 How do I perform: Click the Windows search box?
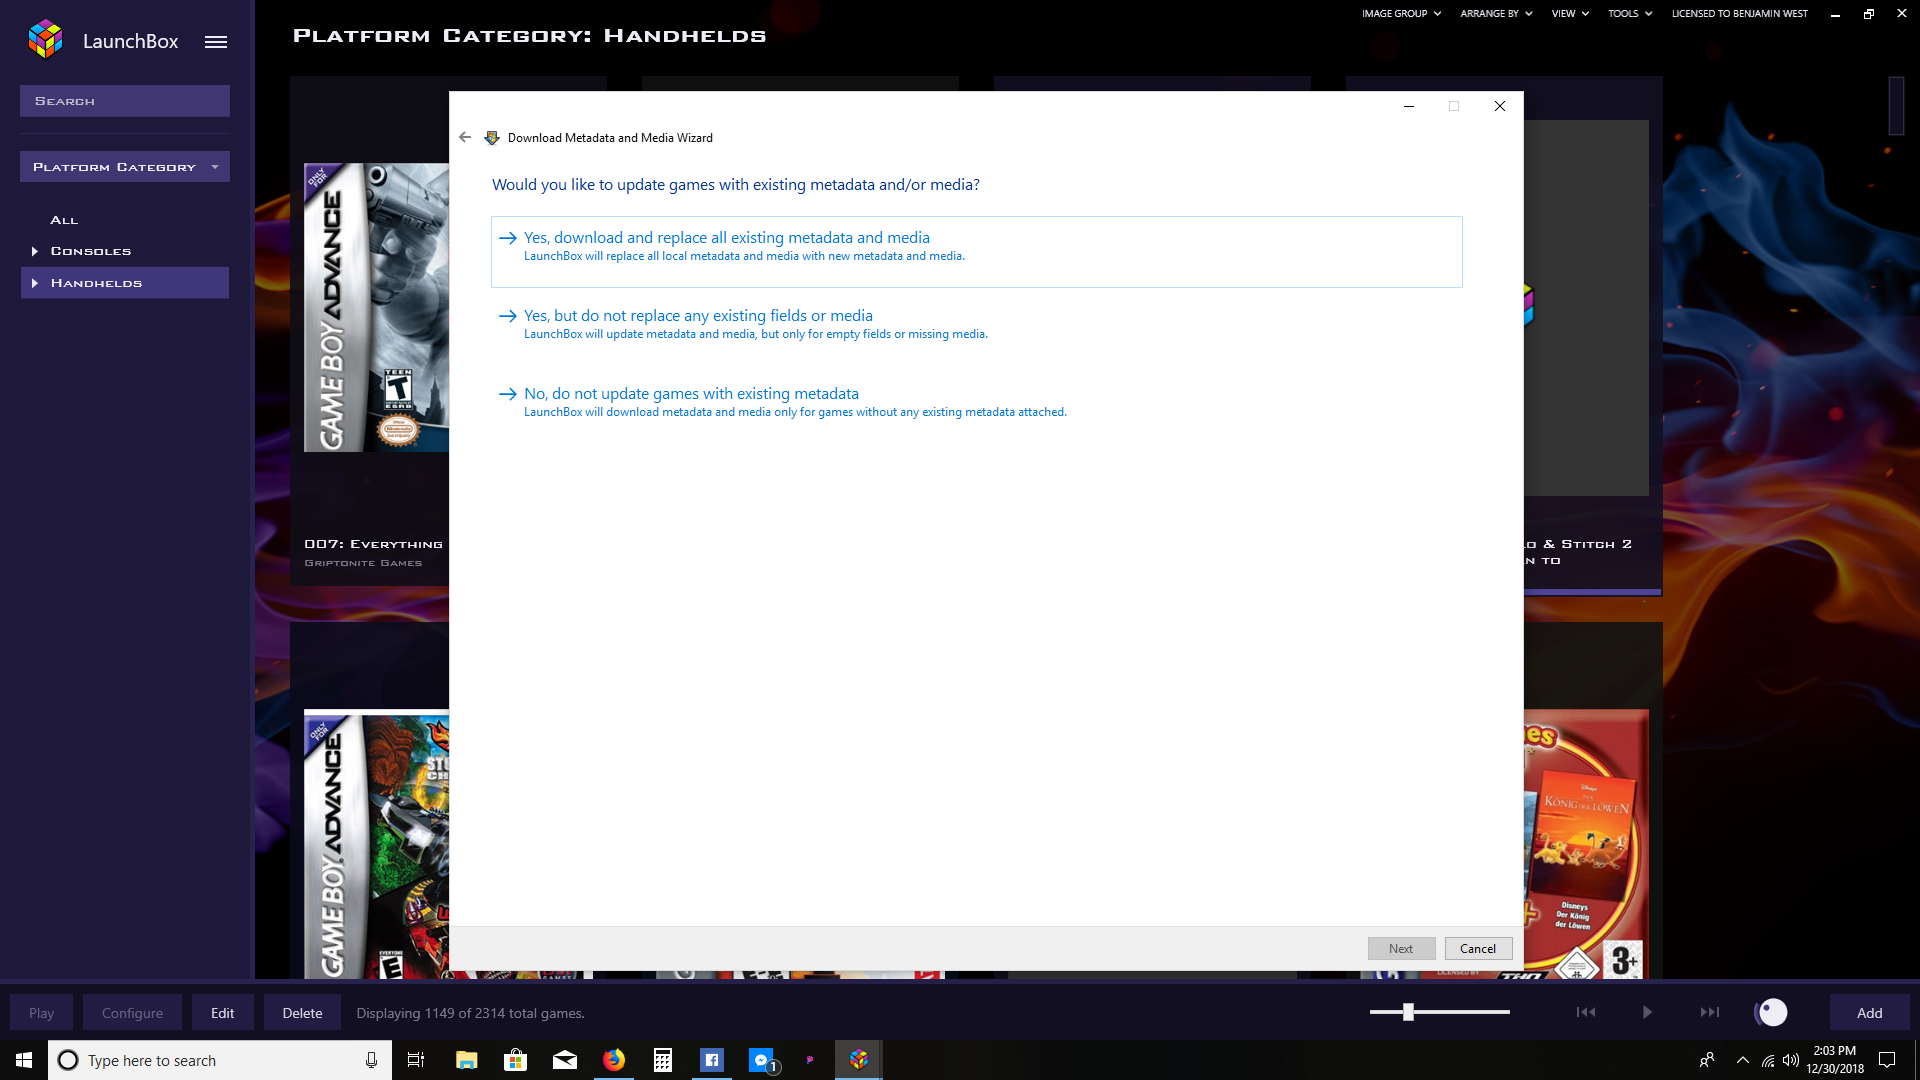218,1060
